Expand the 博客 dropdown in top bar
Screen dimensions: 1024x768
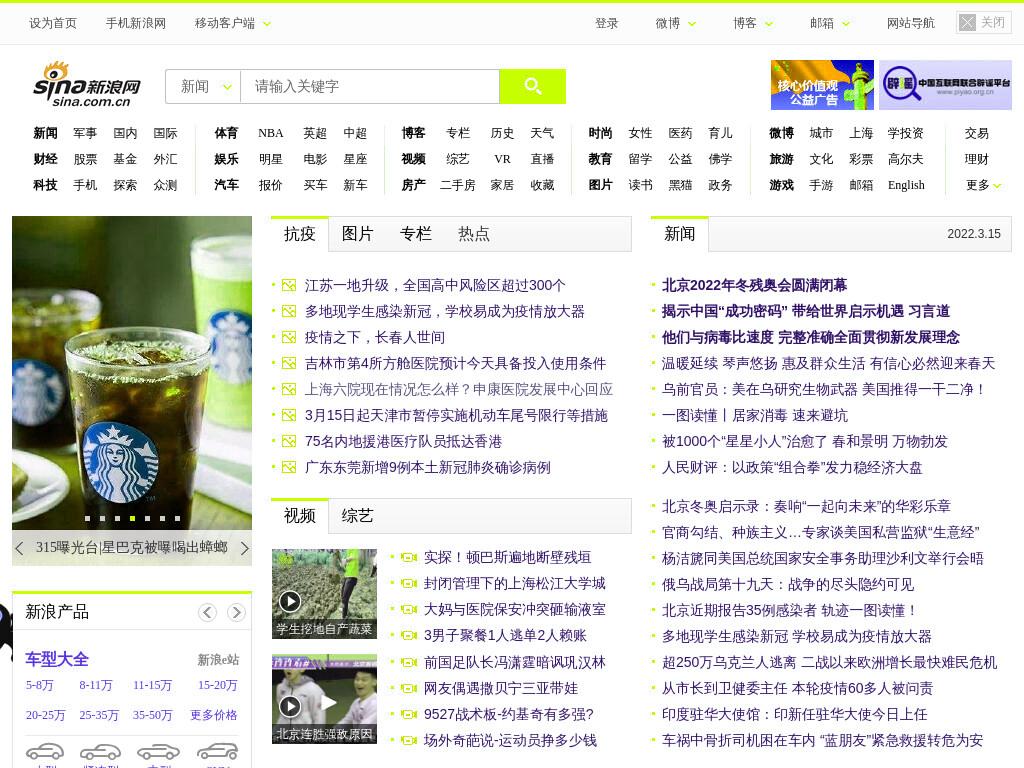click(769, 24)
